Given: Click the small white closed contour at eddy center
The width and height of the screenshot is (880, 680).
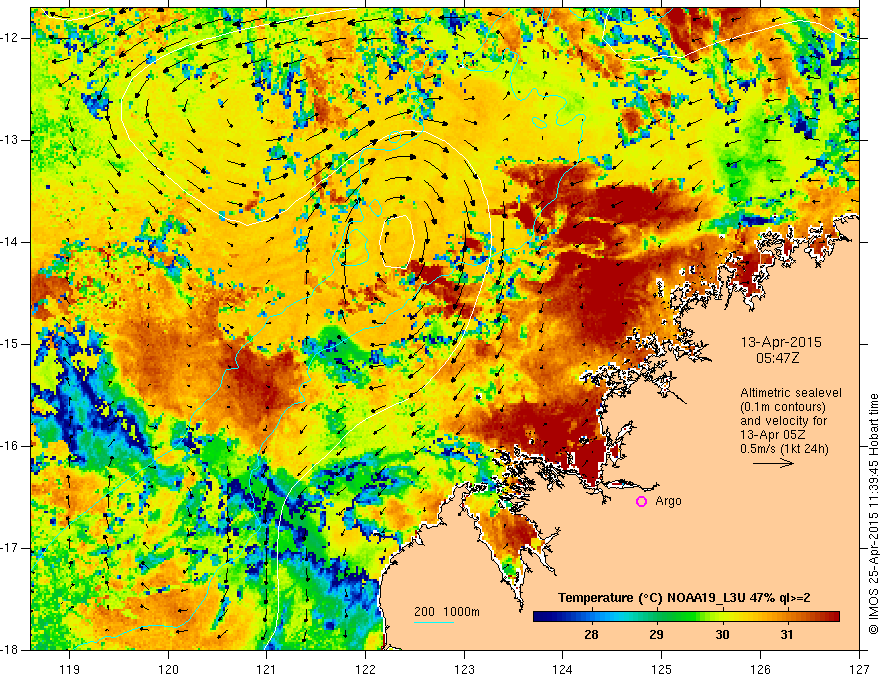Looking at the screenshot, I should [397, 241].
